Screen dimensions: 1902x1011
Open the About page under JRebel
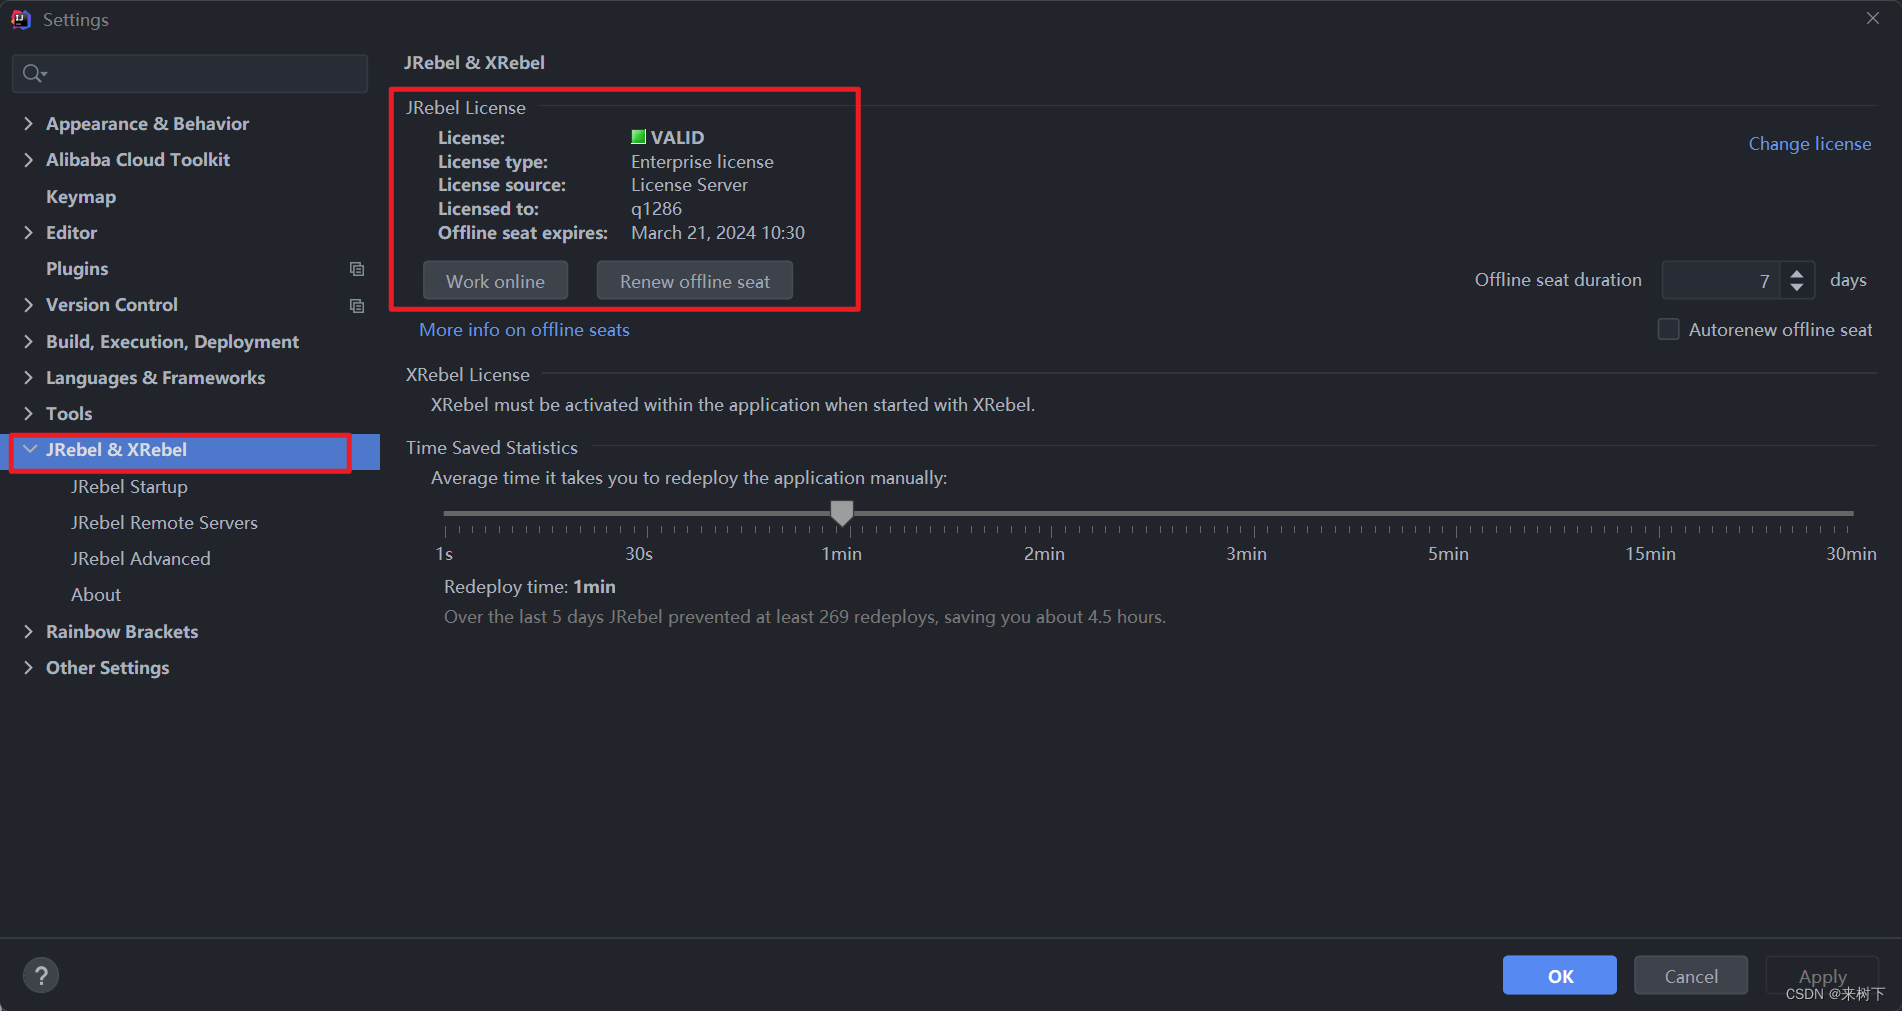96,595
